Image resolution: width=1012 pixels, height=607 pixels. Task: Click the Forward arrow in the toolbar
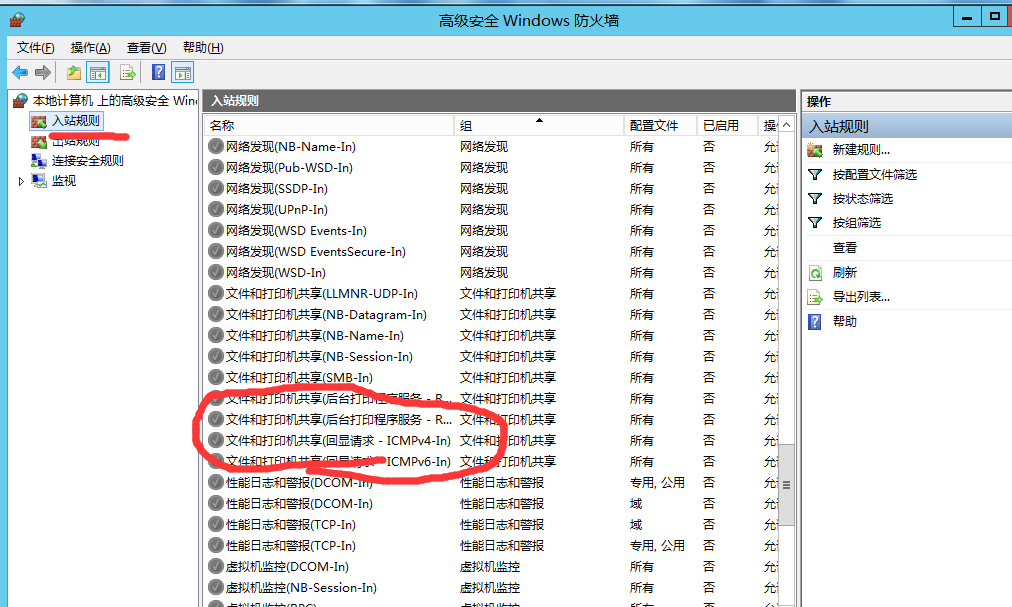42,72
